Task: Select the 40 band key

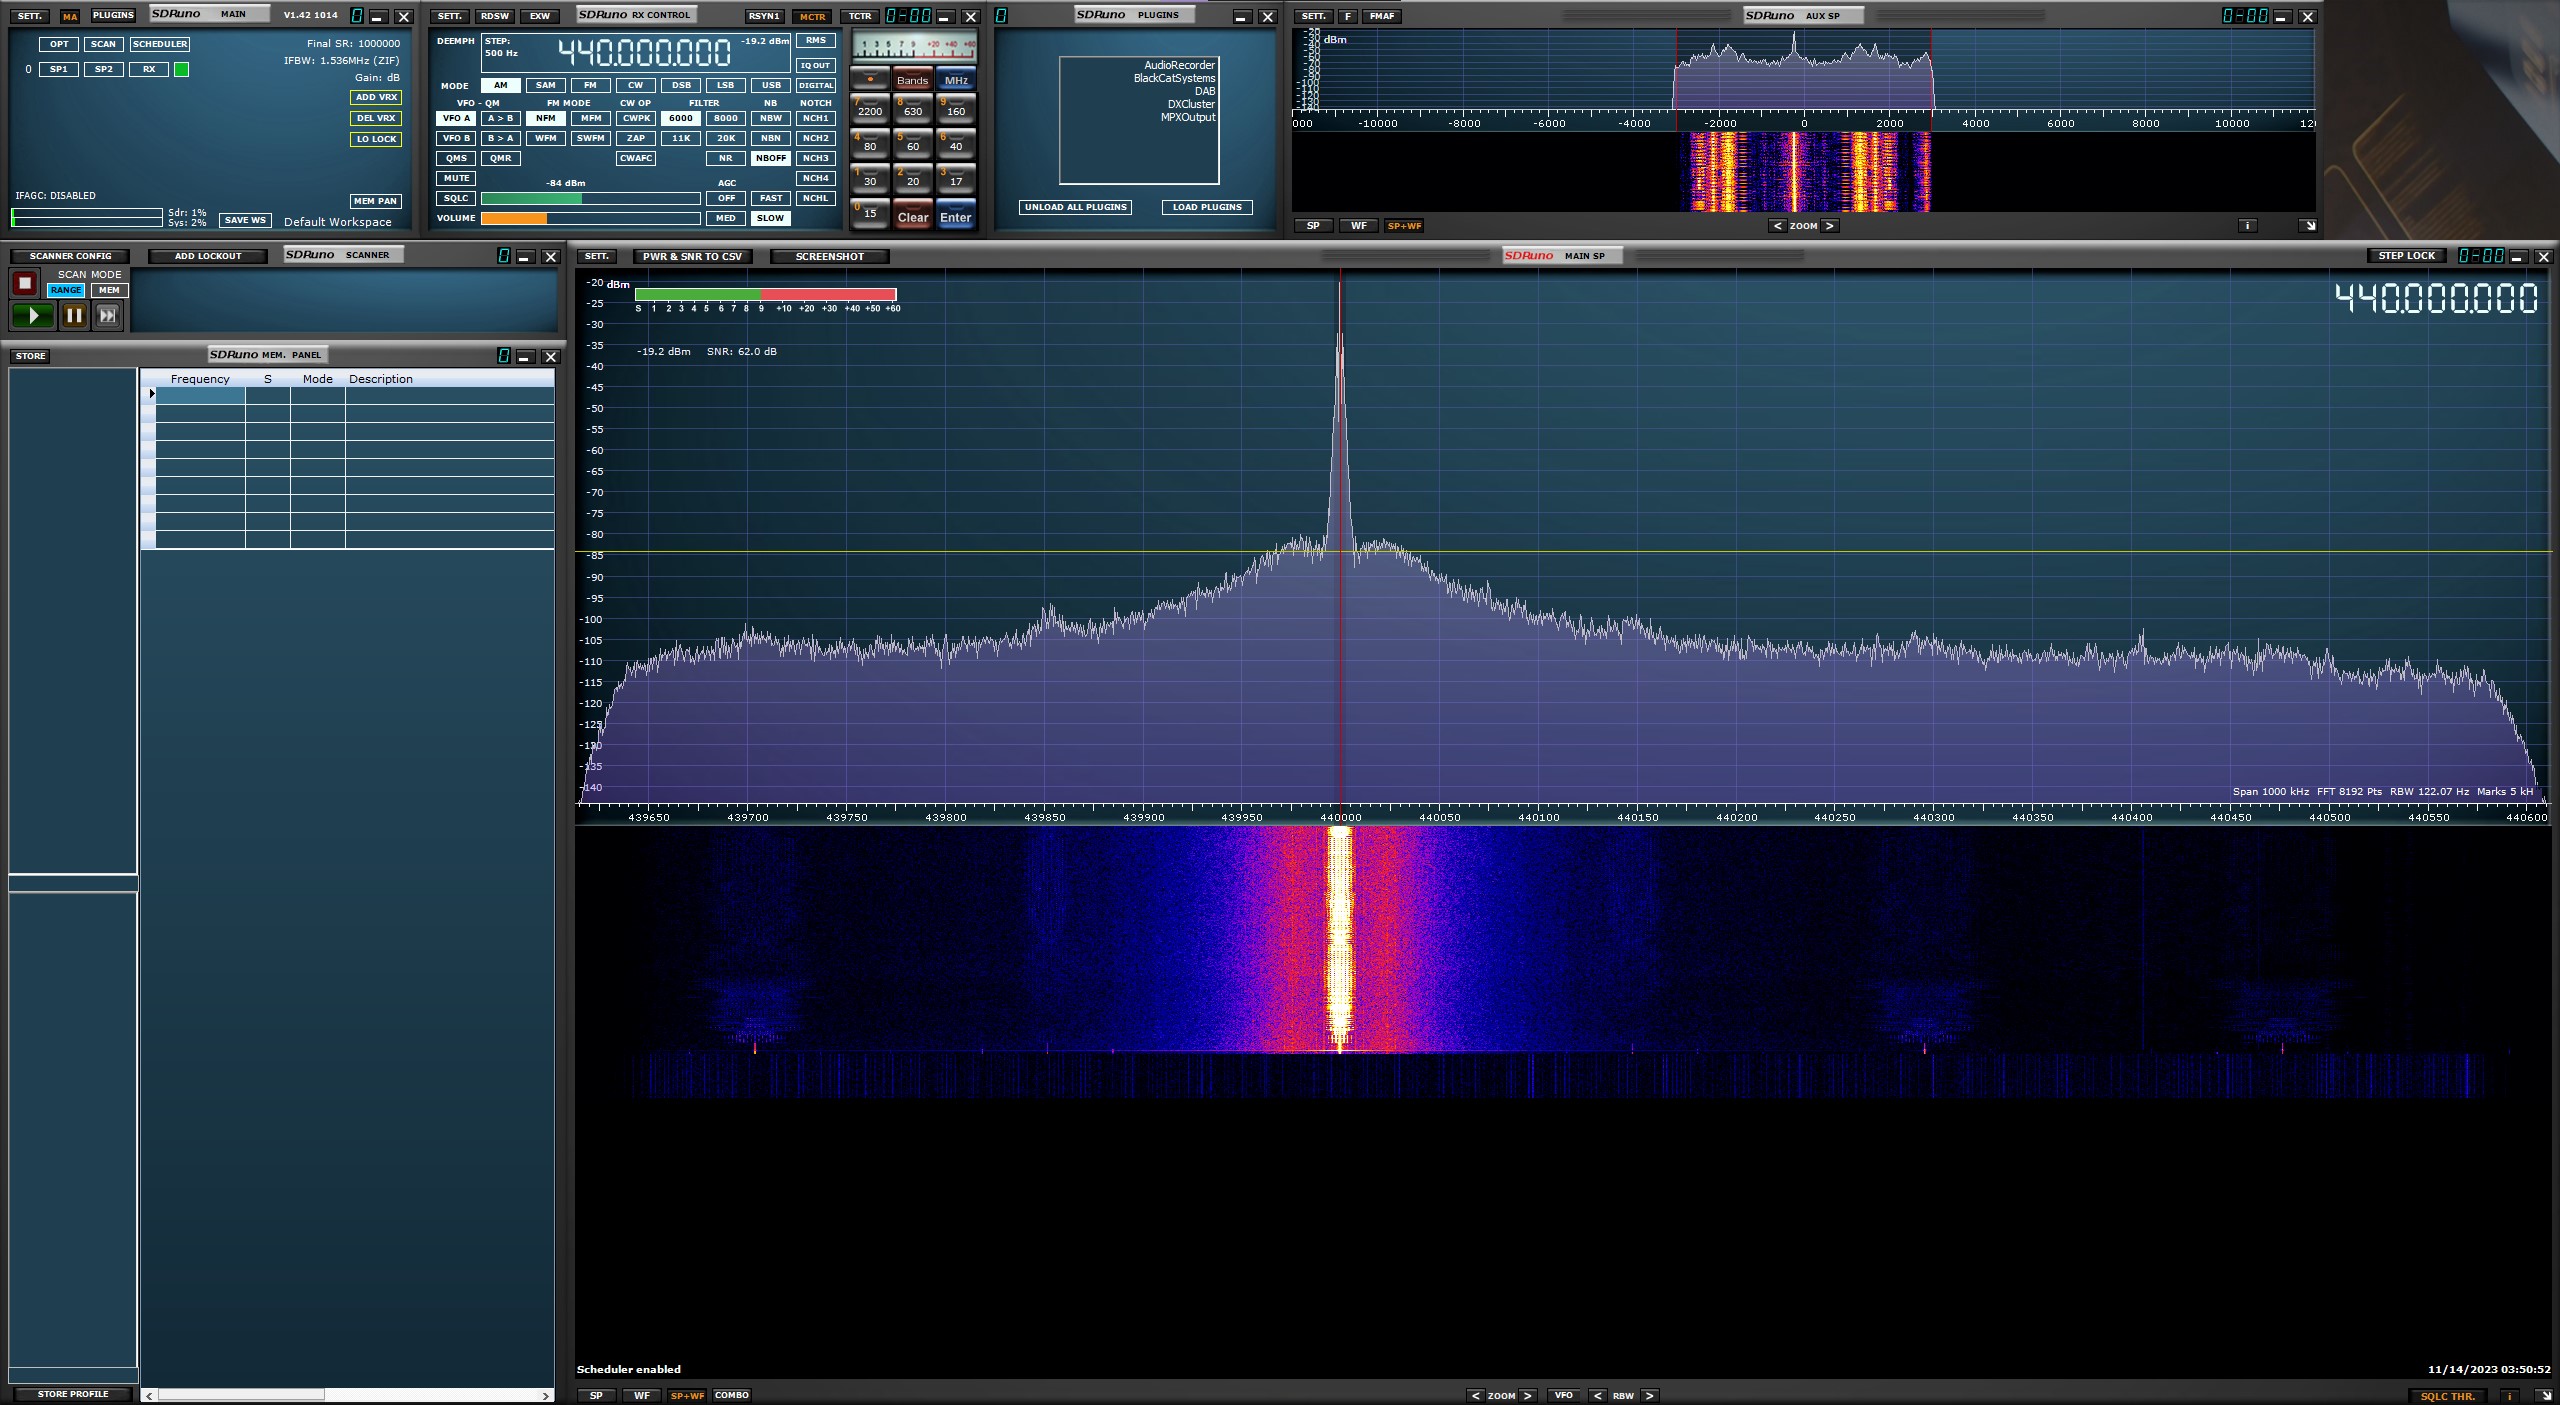Action: pos(956,144)
